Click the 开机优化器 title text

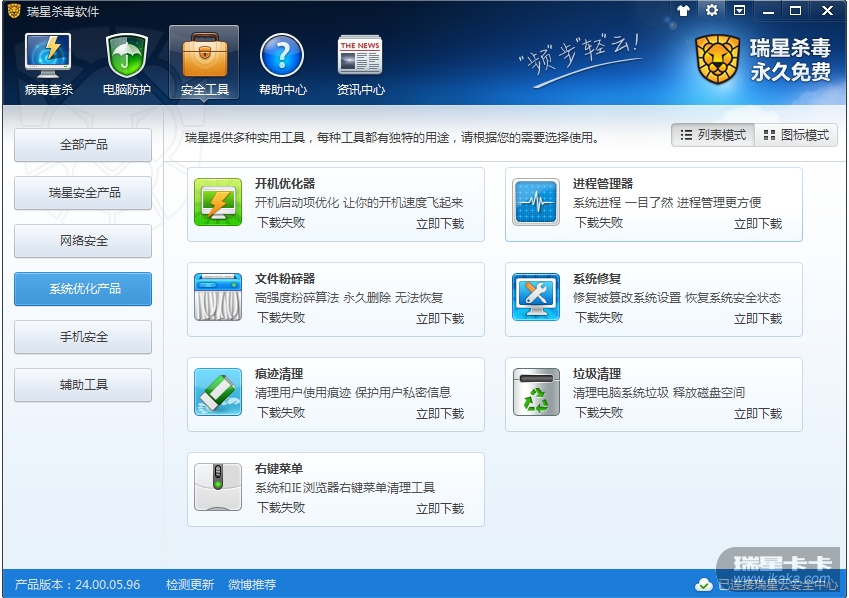(x=285, y=184)
